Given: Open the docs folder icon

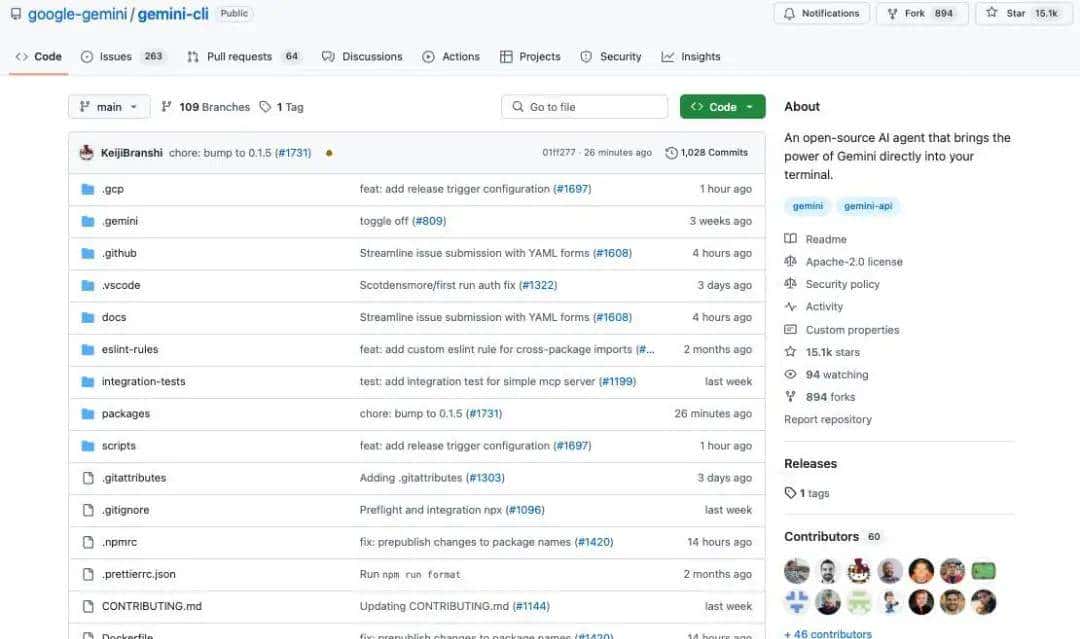Looking at the screenshot, I should [87, 317].
